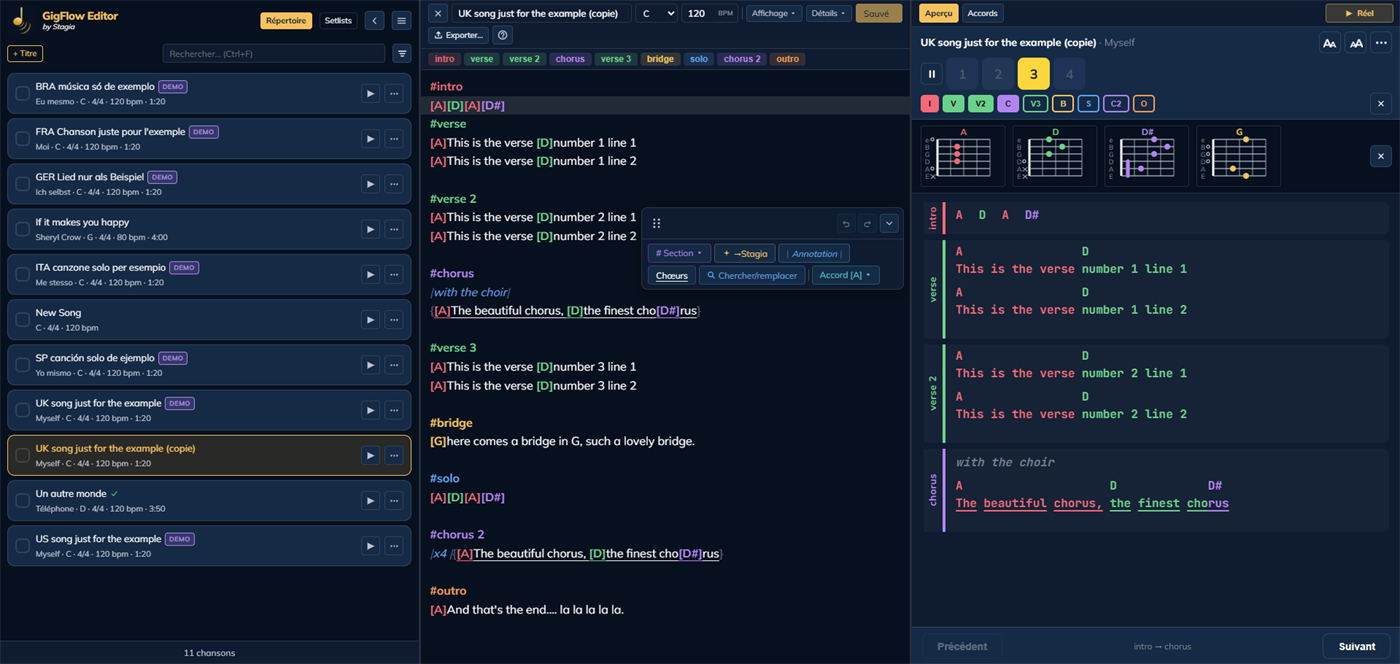Grab the floating toolbar drag handle

tap(656, 224)
